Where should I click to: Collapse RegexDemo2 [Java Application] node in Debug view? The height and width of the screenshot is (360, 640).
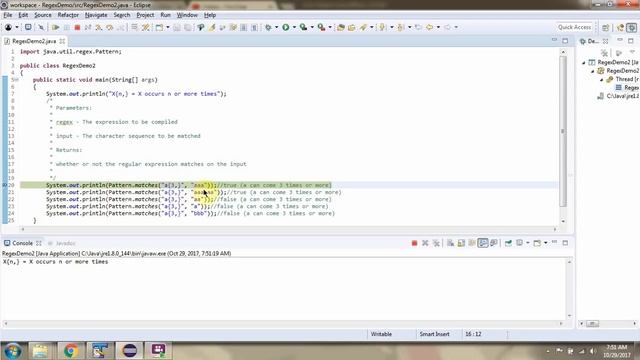pyautogui.click(x=584, y=62)
